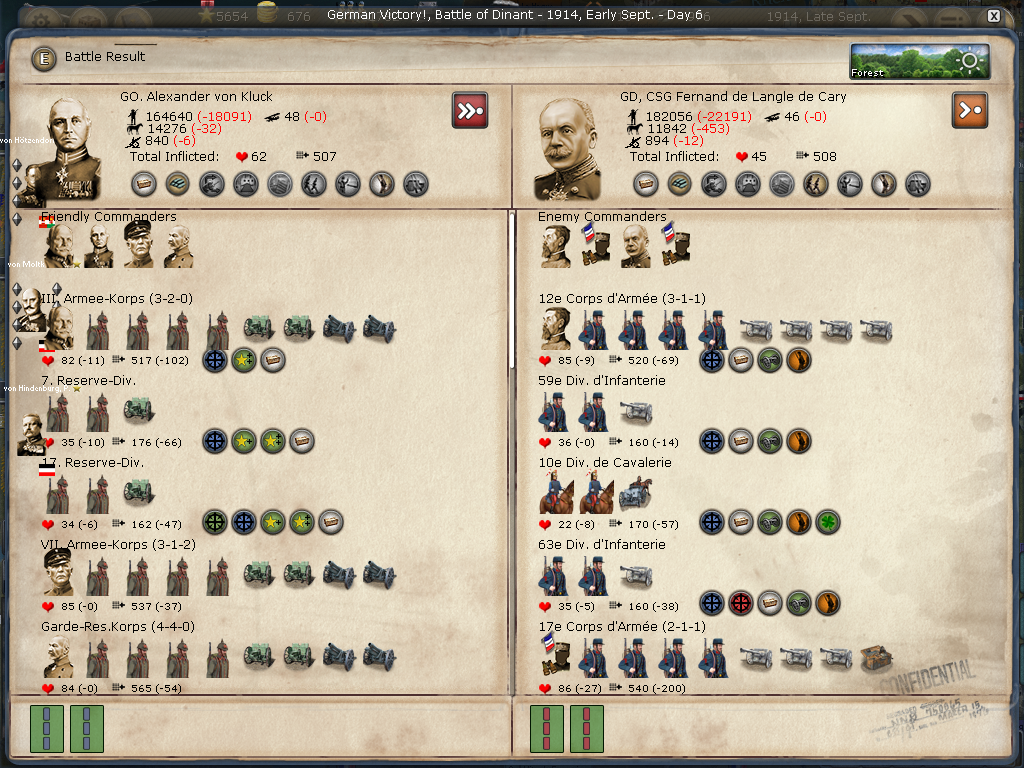Click the E Battle Result badge
1024x768 pixels.
(44, 59)
